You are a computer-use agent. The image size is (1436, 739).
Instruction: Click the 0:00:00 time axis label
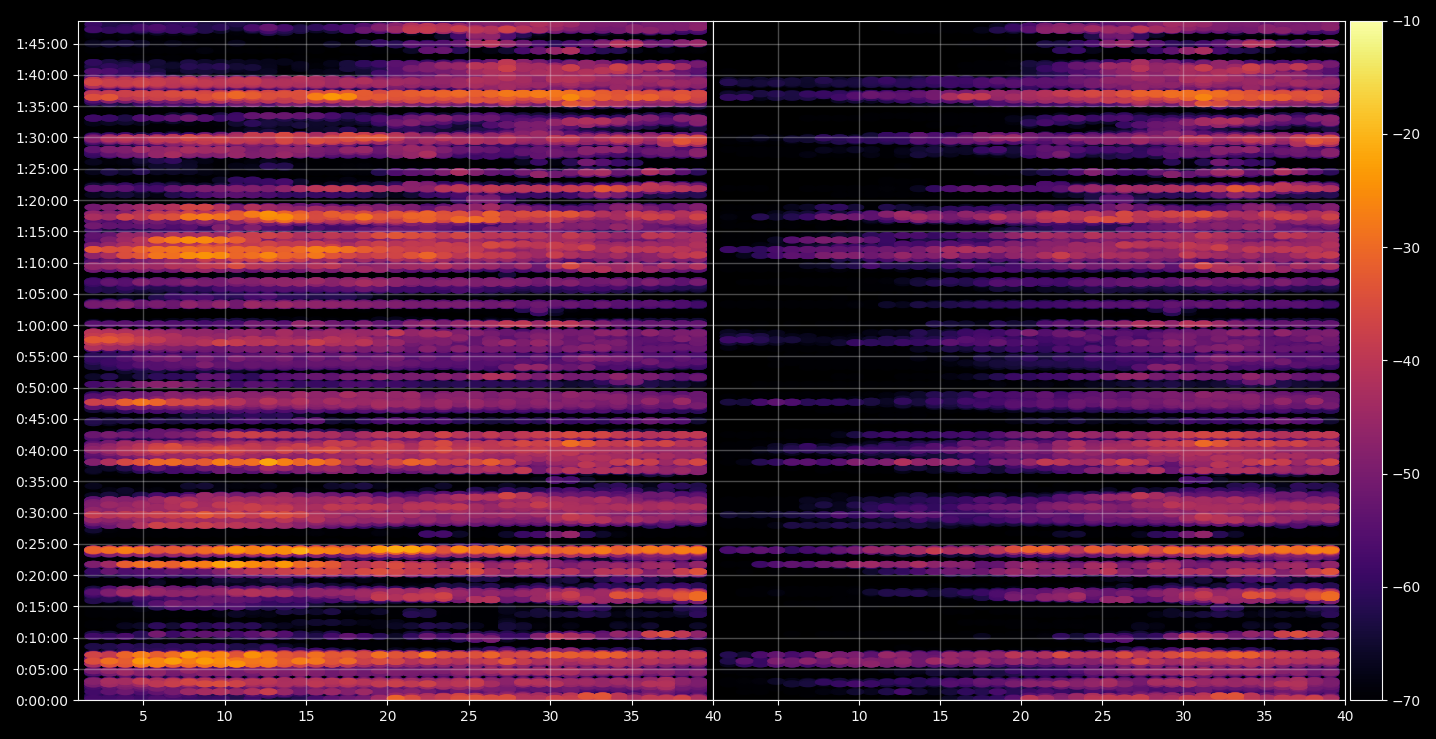pos(42,701)
